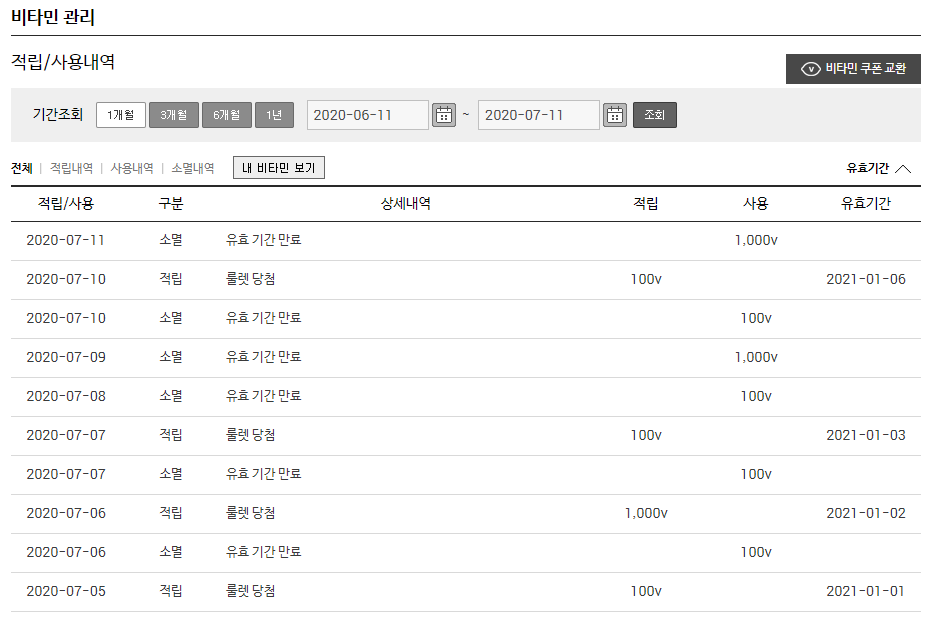
Task: Click the 2021-01-03 expiry date
Action: 866,435
